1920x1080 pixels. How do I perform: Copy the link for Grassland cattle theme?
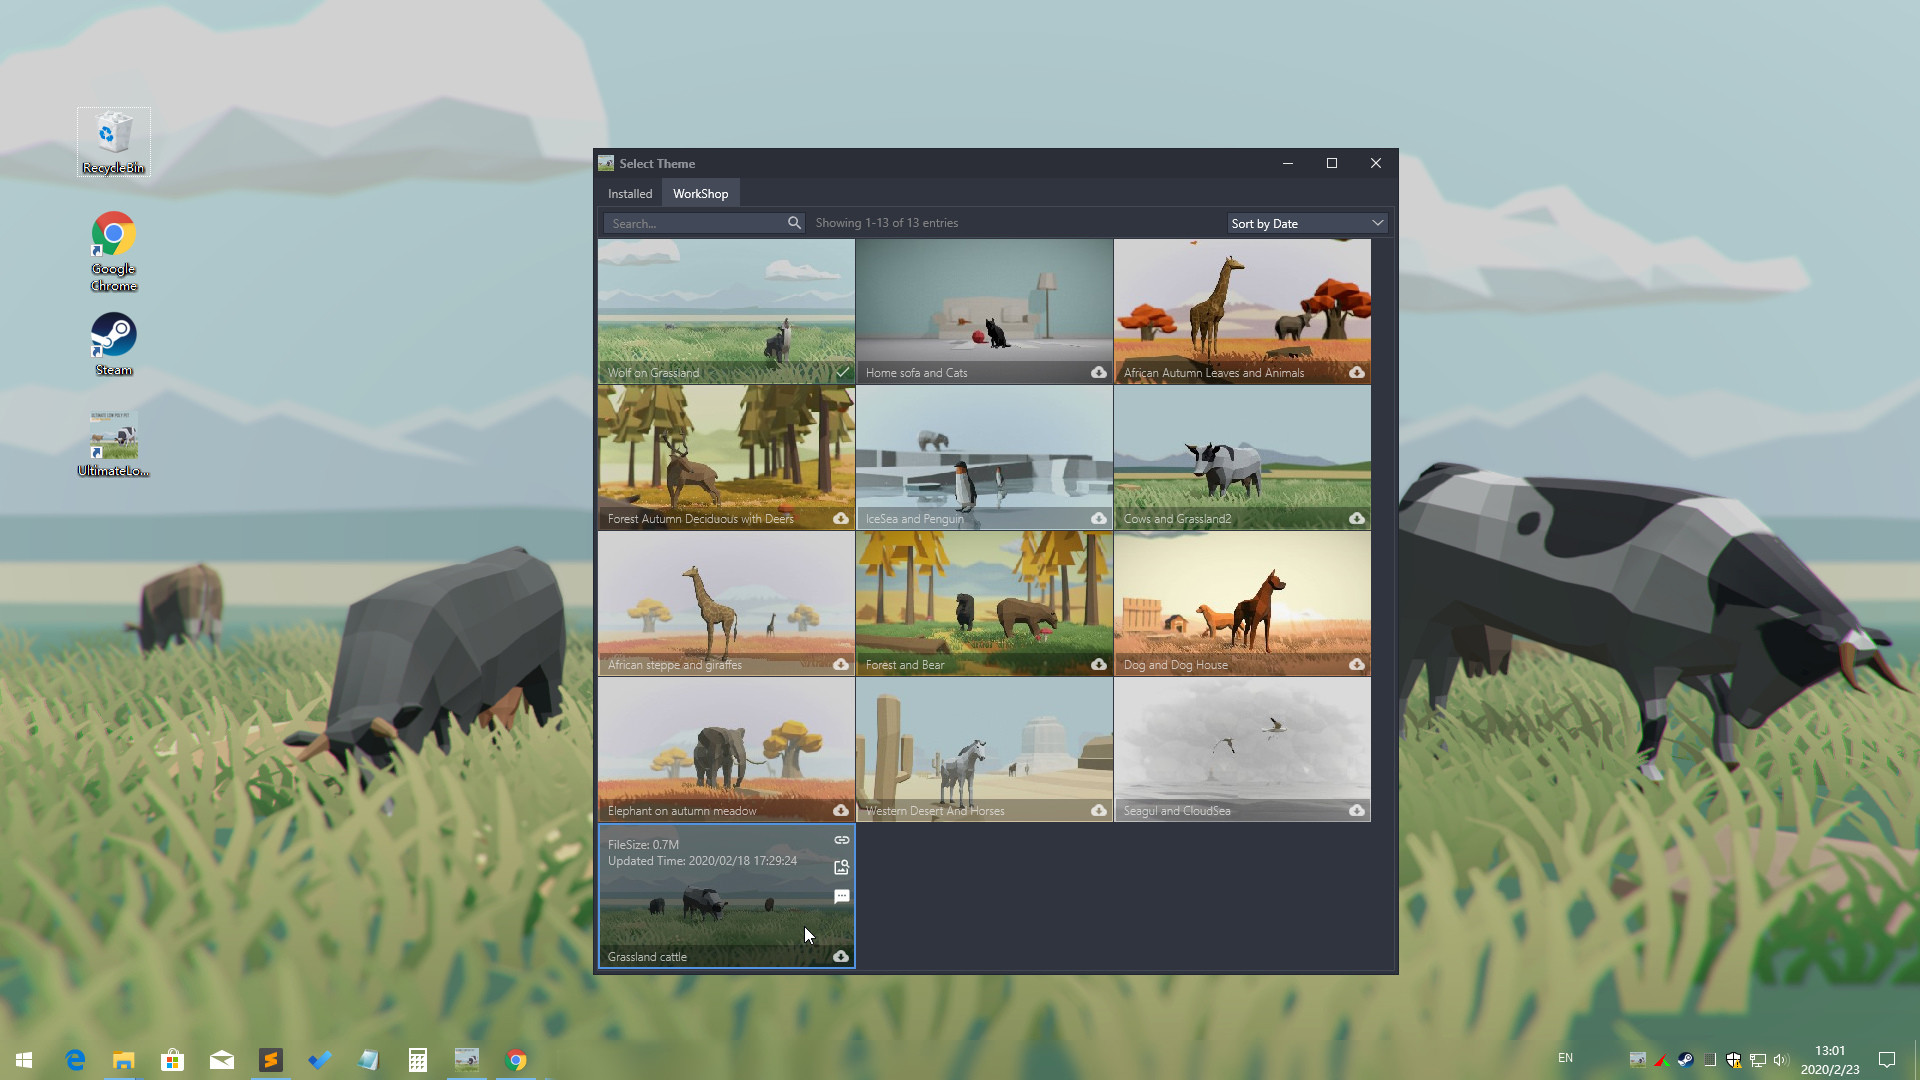coord(842,840)
